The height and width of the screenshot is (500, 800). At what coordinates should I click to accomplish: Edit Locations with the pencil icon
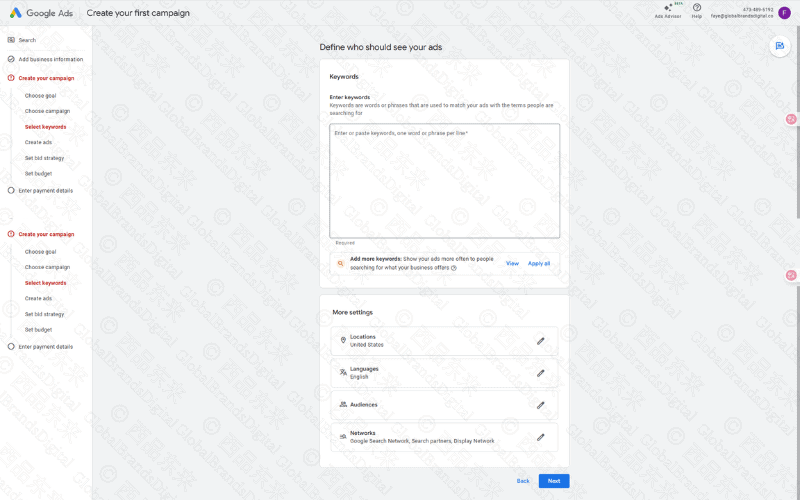tap(540, 341)
